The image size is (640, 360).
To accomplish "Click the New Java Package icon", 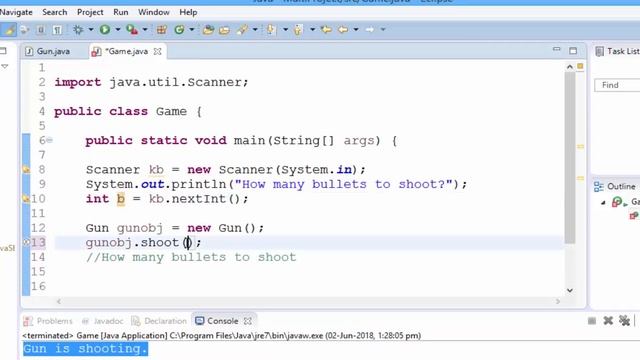I will (x=162, y=29).
